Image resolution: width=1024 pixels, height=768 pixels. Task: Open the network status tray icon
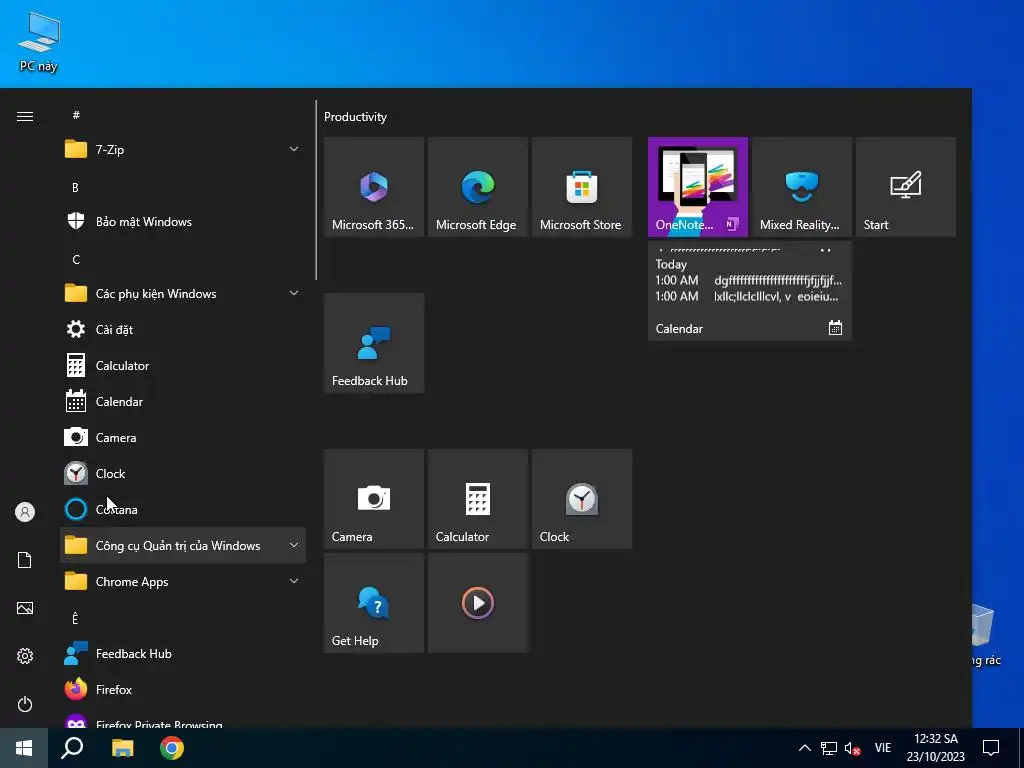tap(829, 748)
